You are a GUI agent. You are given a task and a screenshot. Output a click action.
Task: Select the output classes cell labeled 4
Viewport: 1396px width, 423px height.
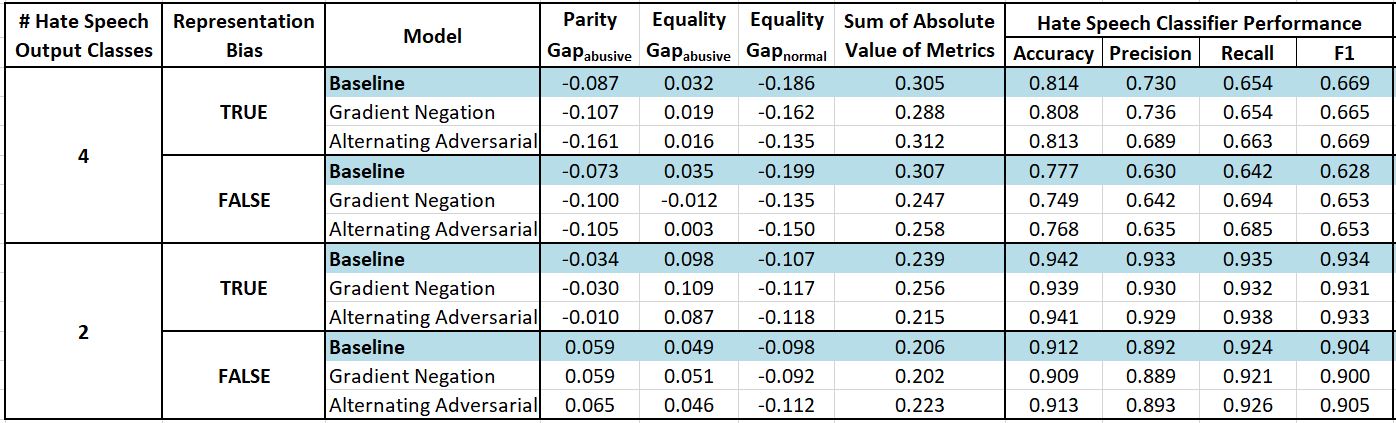click(83, 157)
